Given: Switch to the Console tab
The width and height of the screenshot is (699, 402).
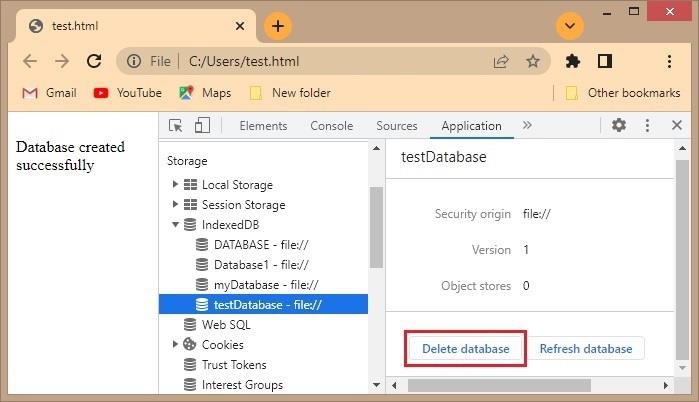Looking at the screenshot, I should pos(331,126).
